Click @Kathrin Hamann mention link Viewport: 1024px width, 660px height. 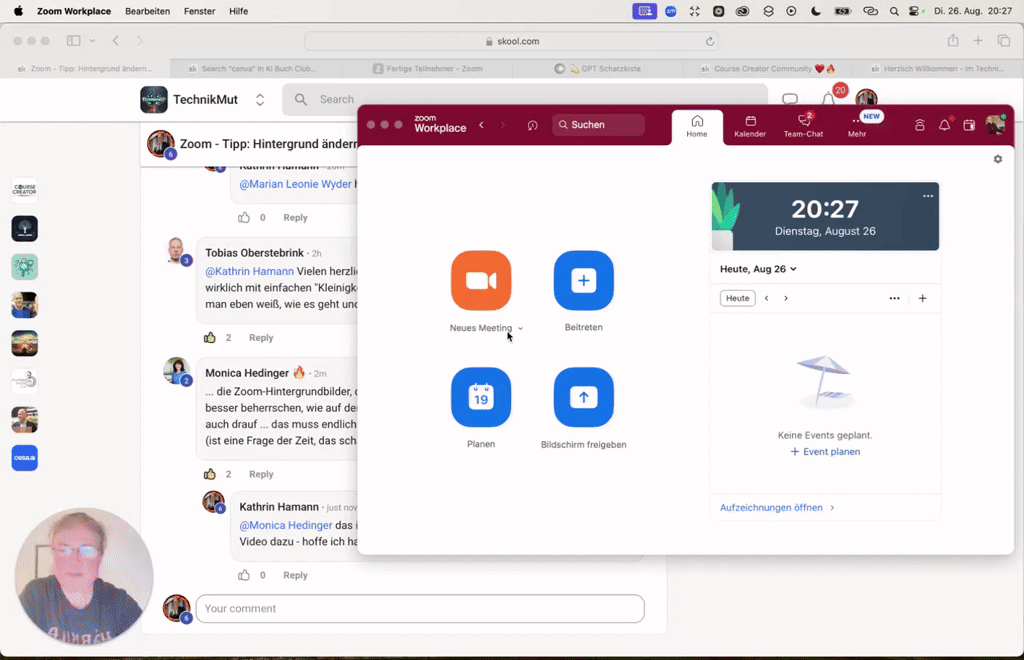[x=249, y=271]
